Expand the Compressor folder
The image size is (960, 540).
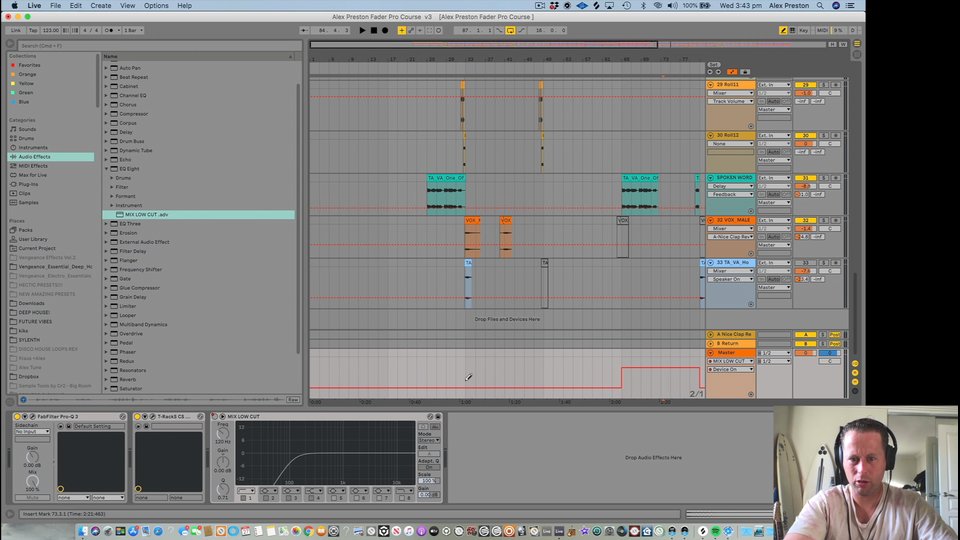pos(106,114)
